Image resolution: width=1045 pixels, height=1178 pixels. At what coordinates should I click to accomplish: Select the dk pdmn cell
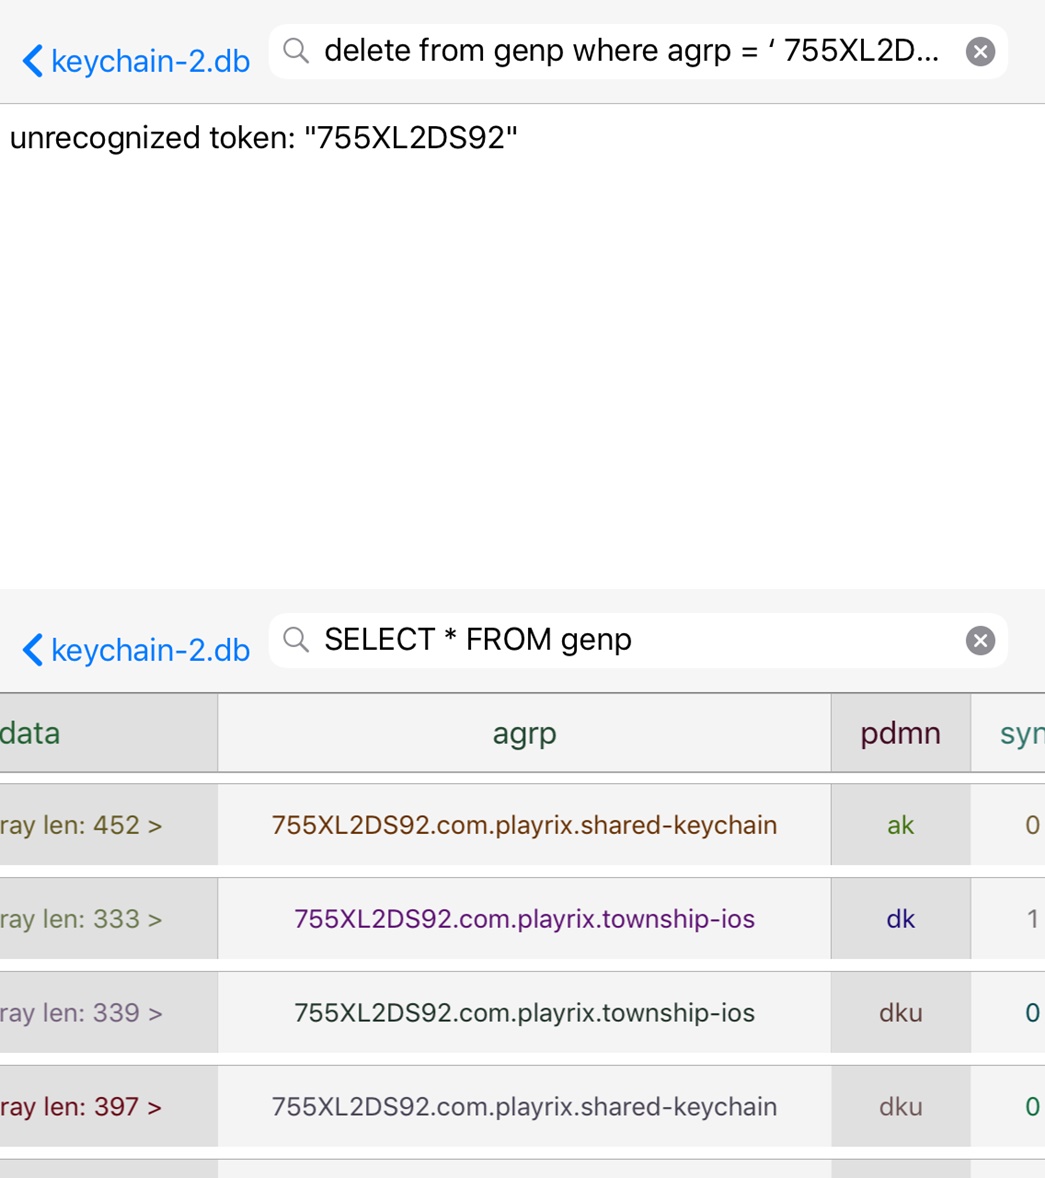(901, 919)
